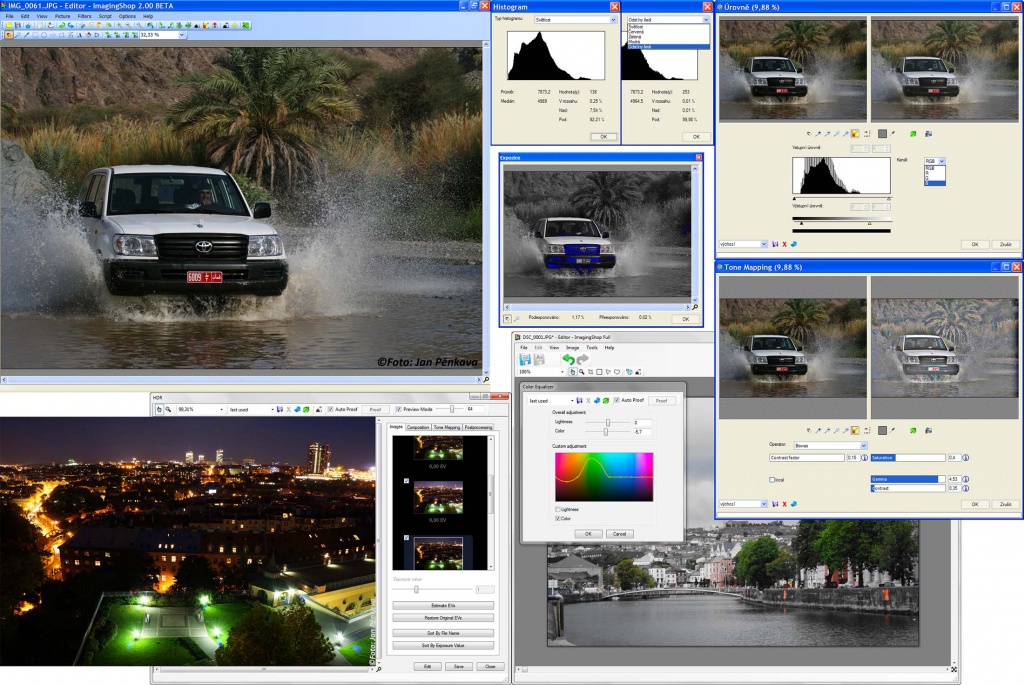Image resolution: width=1024 pixels, height=685 pixels.
Task: Open the histogram type dropdown in left Histogram
Action: [x=613, y=20]
